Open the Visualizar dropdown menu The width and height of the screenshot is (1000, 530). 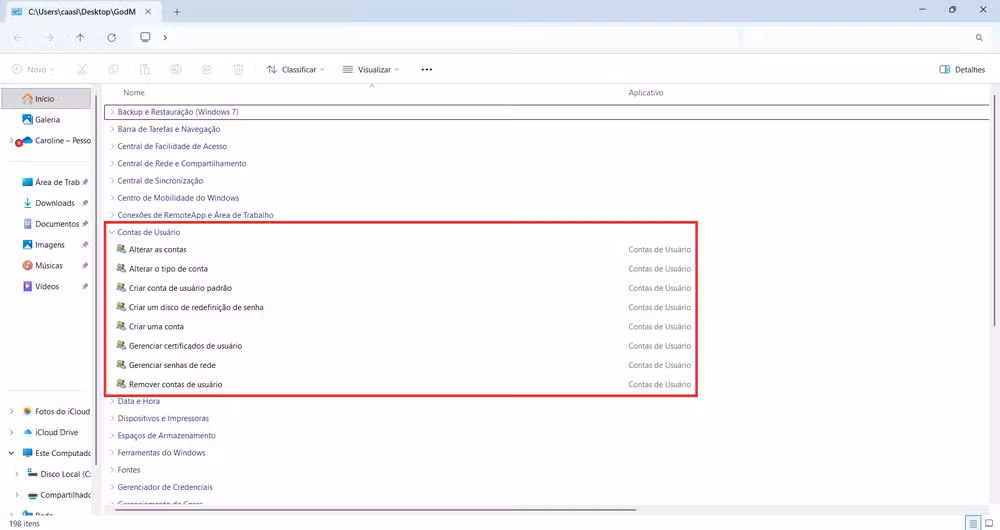click(x=371, y=70)
